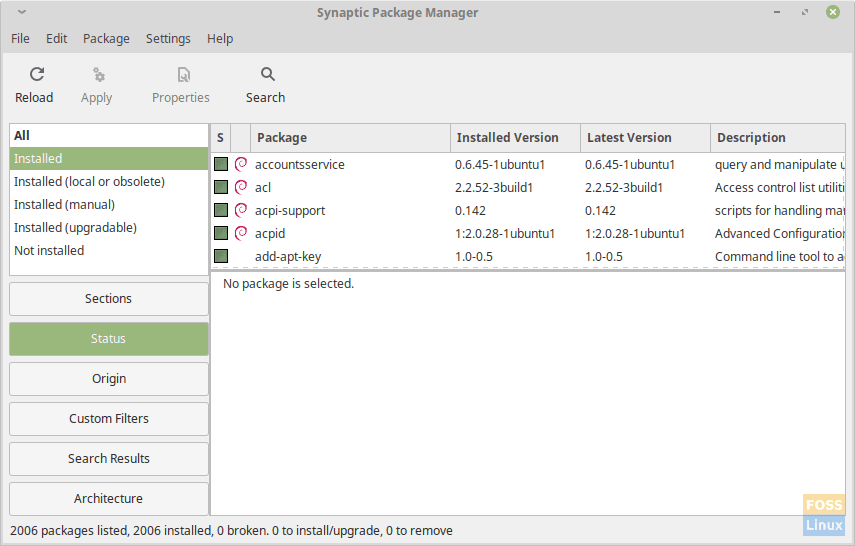Select the acpid package name

click(x=270, y=233)
